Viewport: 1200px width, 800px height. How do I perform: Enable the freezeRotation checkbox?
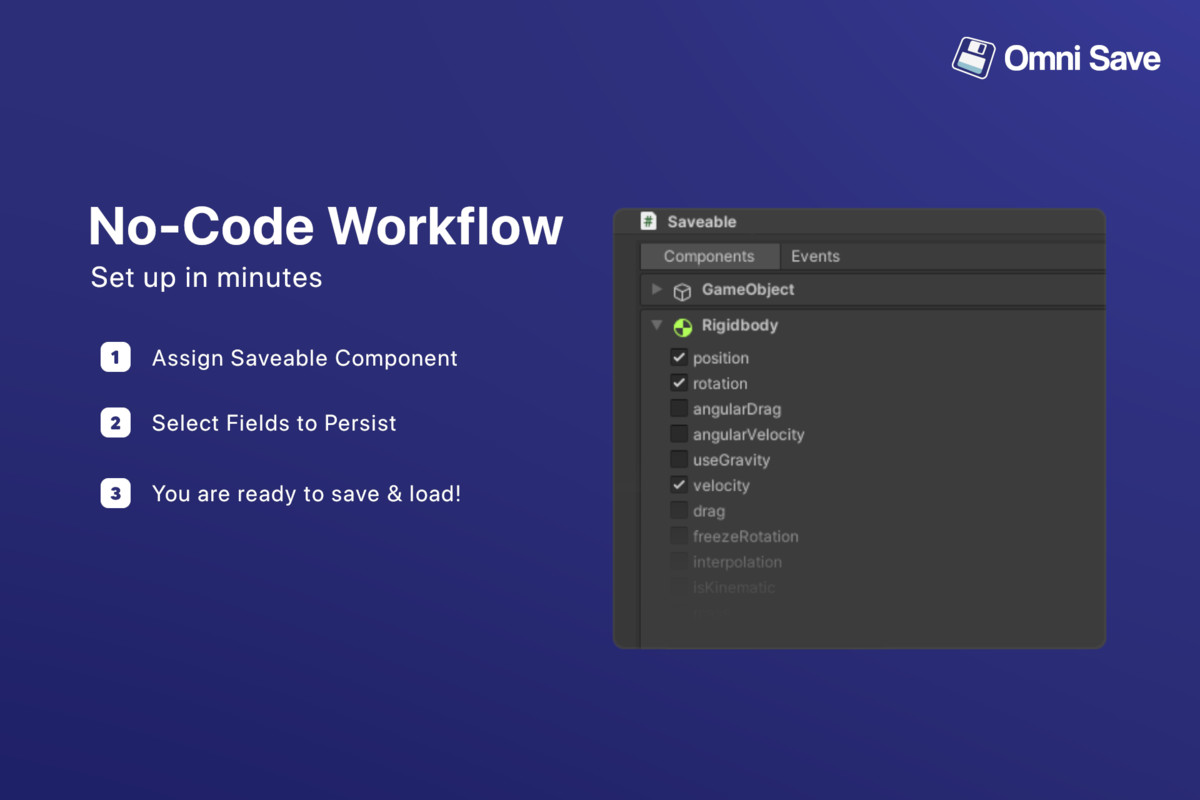tap(679, 536)
